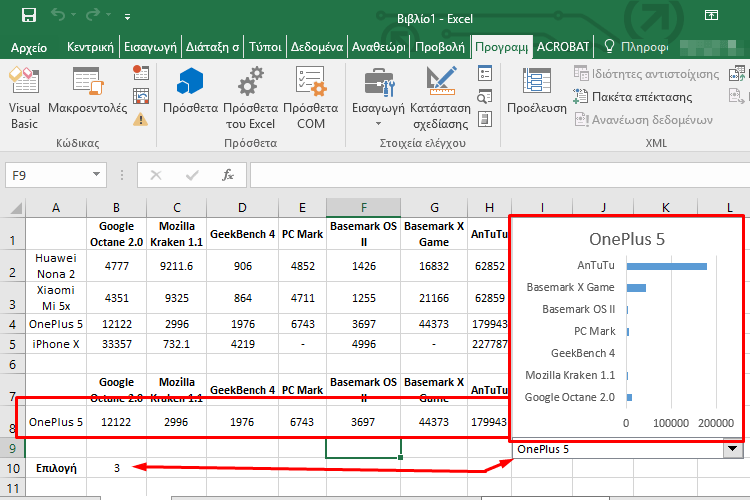Open Πρόσθετα του Excel dialog
Screen dimensions: 750x500
[x=251, y=98]
